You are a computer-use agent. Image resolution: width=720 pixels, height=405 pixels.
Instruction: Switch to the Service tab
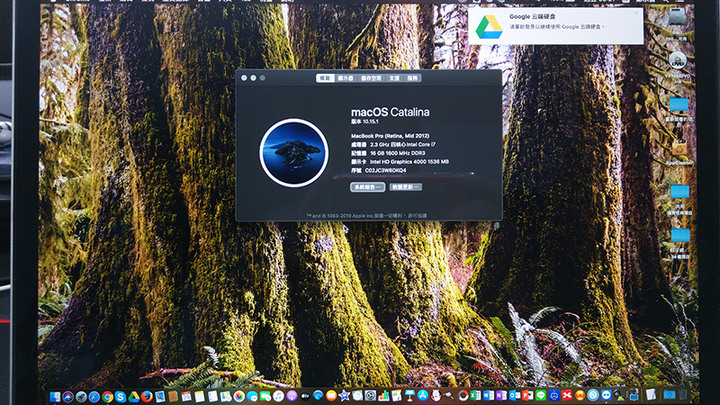412,78
